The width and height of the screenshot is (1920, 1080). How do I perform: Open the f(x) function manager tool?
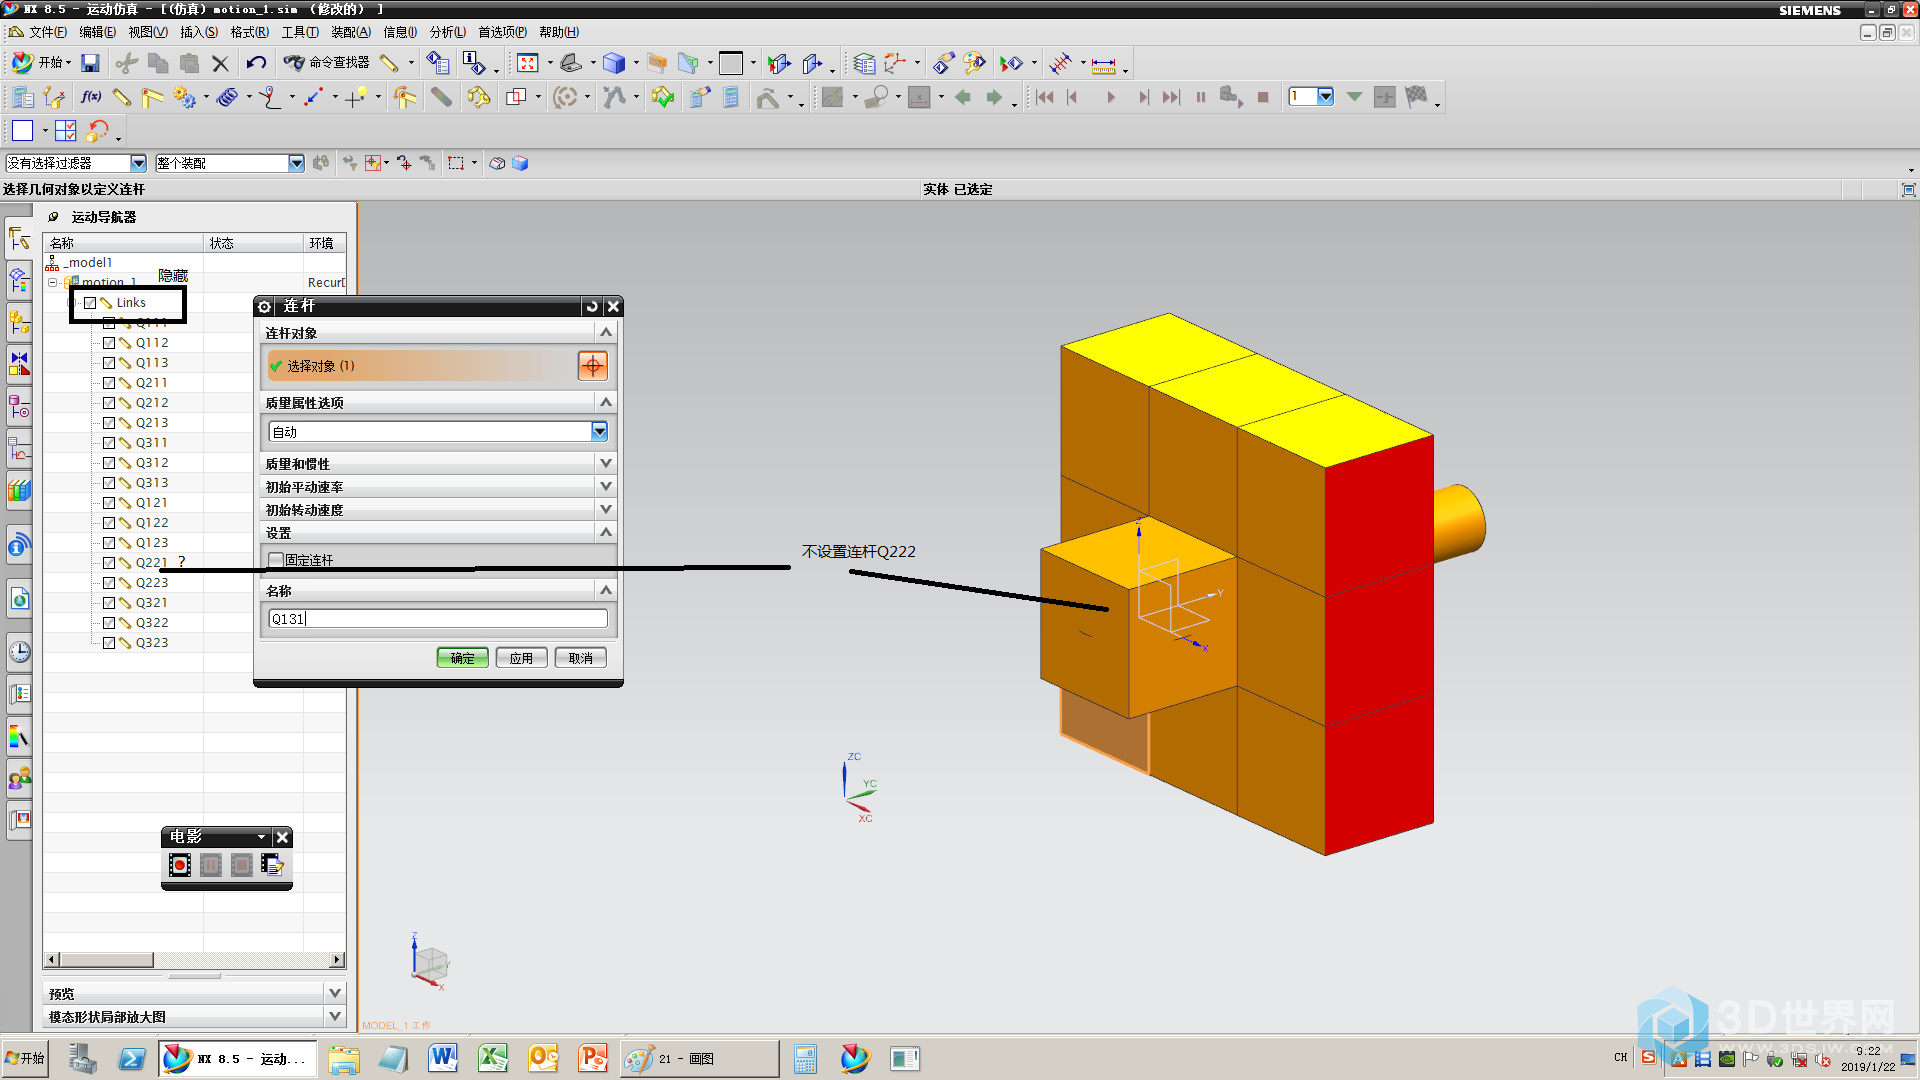[91, 97]
